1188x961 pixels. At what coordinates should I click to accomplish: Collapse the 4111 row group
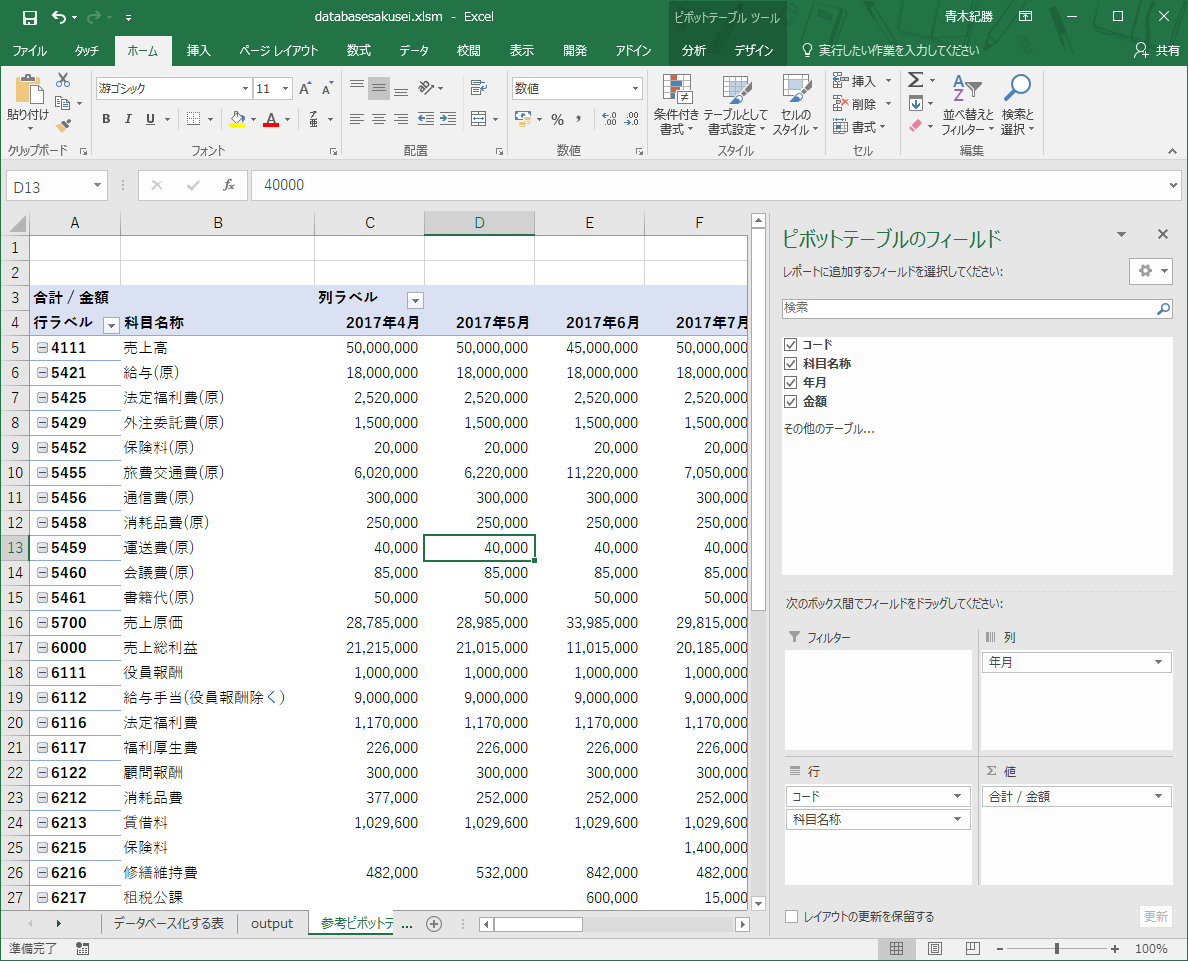click(x=43, y=348)
